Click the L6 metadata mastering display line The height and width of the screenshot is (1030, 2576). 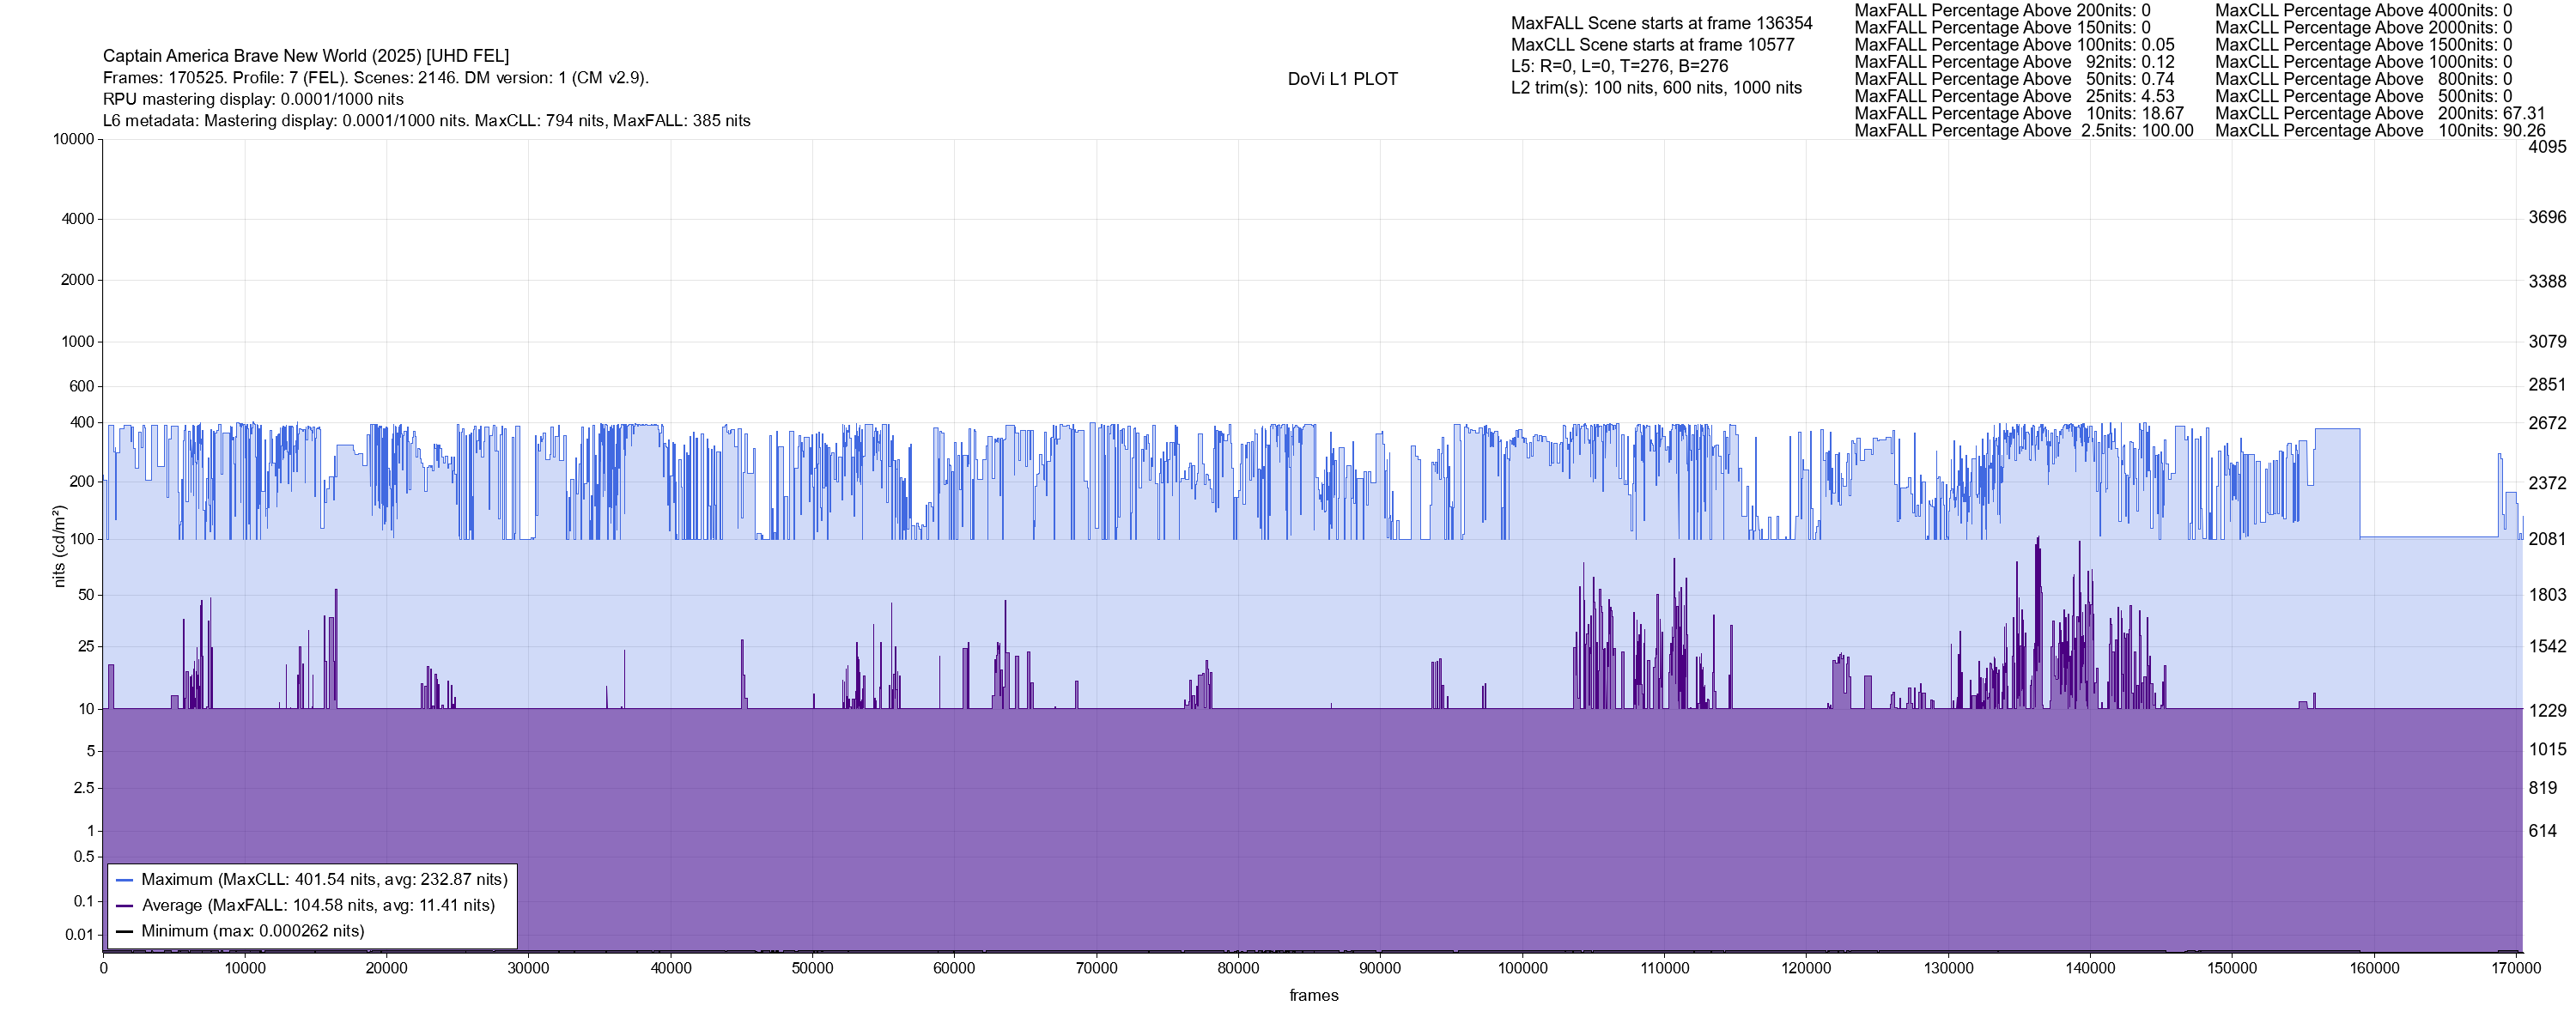pos(426,121)
